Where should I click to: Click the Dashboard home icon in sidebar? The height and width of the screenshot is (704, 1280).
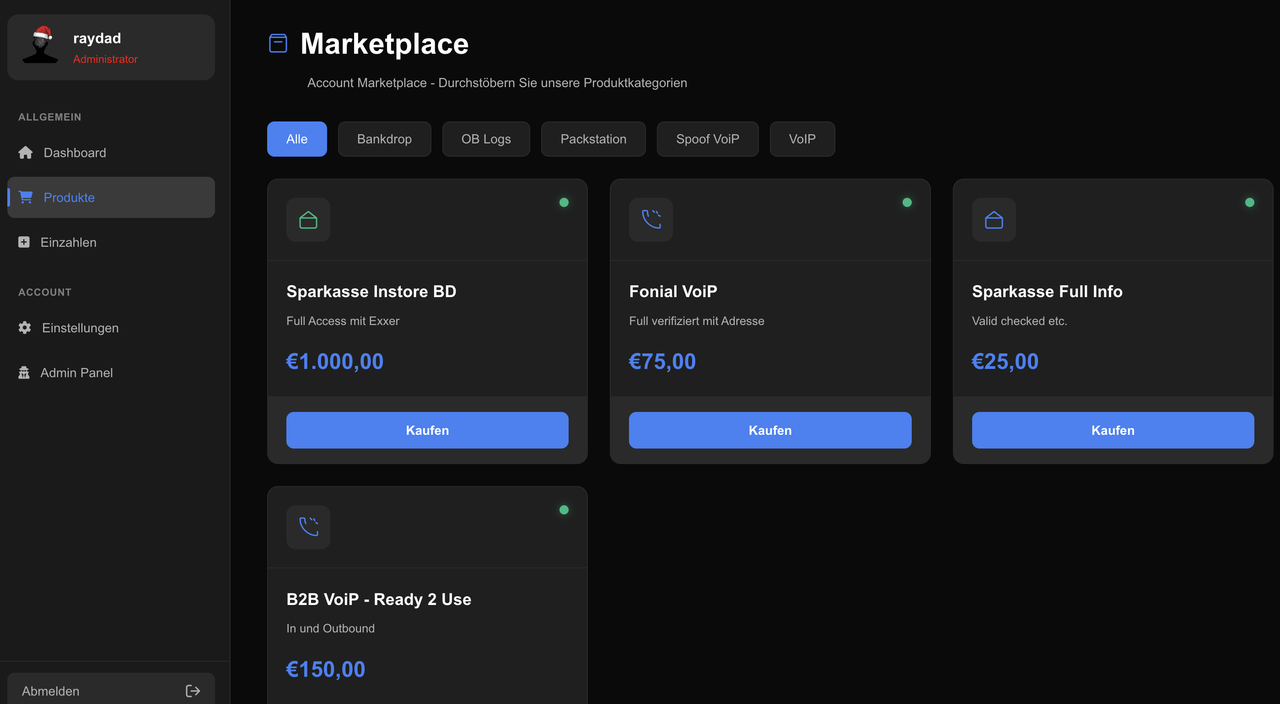coord(26,153)
